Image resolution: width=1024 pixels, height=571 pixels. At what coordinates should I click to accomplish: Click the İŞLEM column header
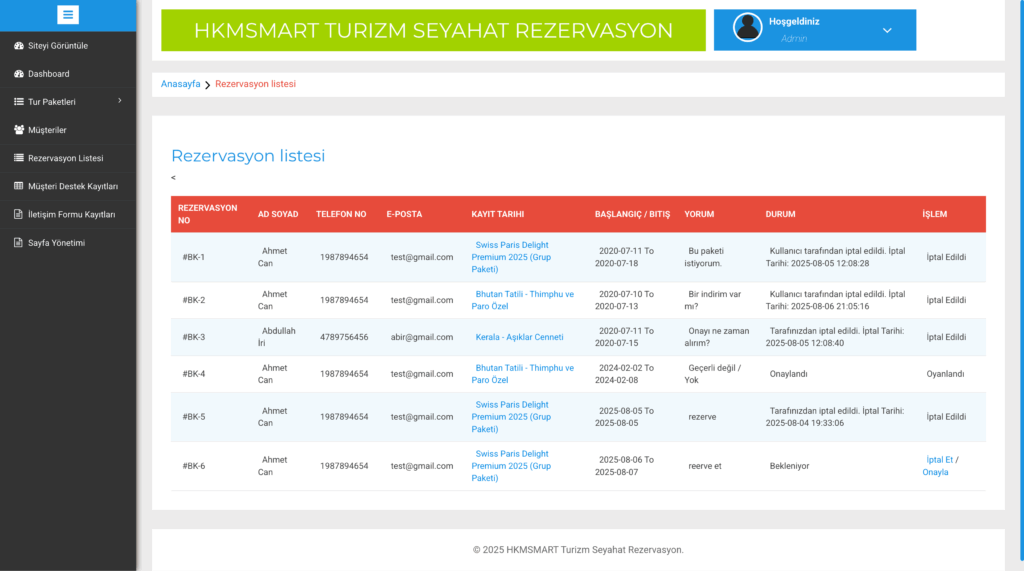(935, 214)
